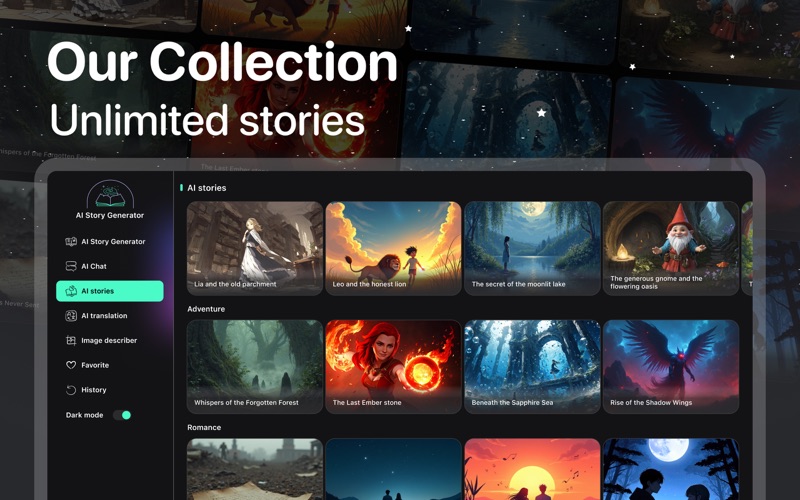Open the AI Chat menu item
This screenshot has height=500, width=800.
pos(110,266)
